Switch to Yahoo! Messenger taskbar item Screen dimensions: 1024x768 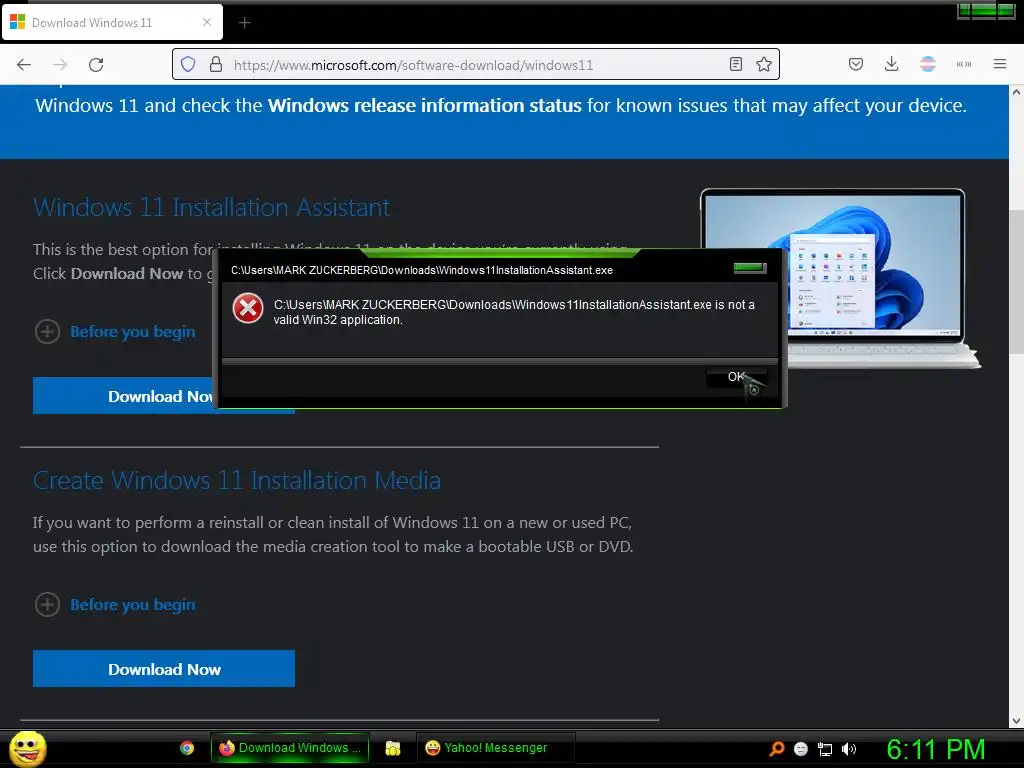click(496, 748)
